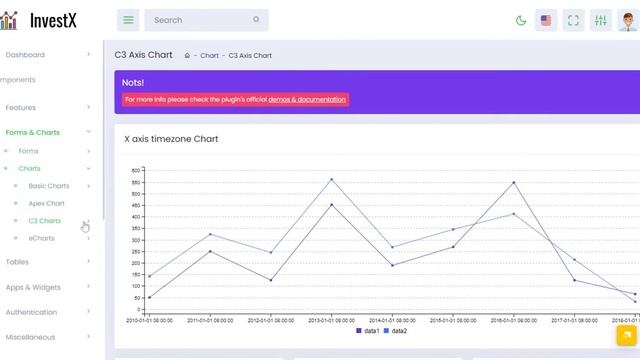
Task: Toggle data2 legend color swatch
Action: pyautogui.click(x=386, y=331)
